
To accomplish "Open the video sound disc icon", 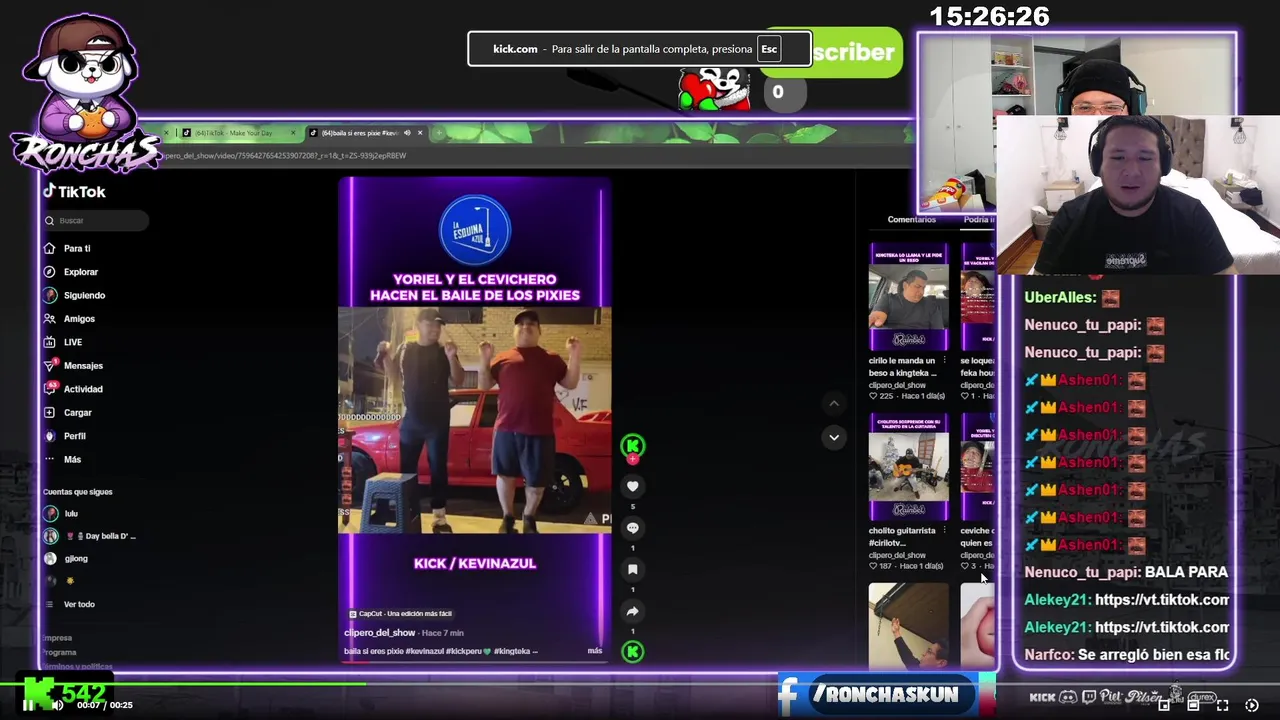I will click(x=632, y=652).
